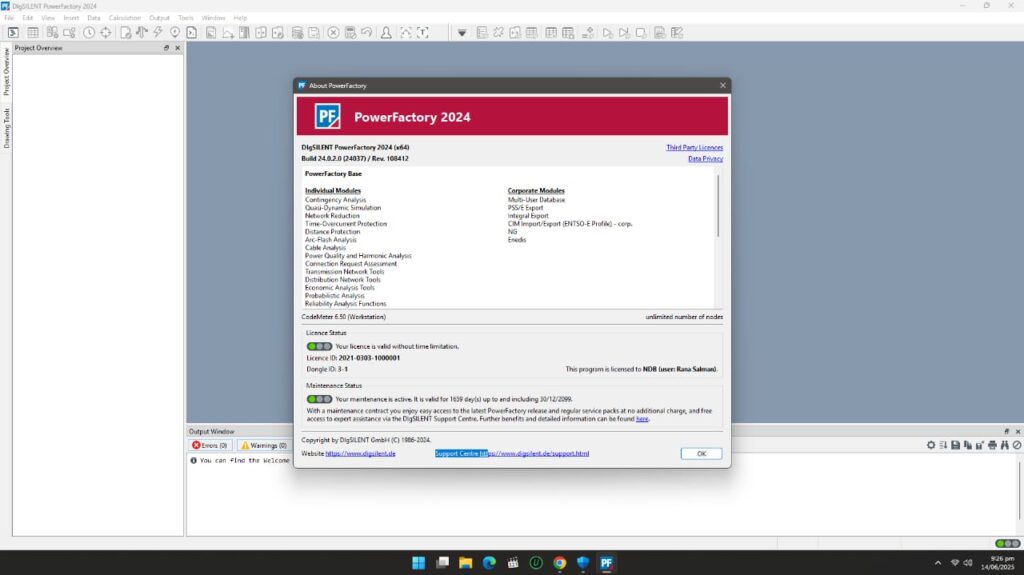
Task: Clear the Output Window with circle-slash icon
Action: pyautogui.click(x=1017, y=445)
